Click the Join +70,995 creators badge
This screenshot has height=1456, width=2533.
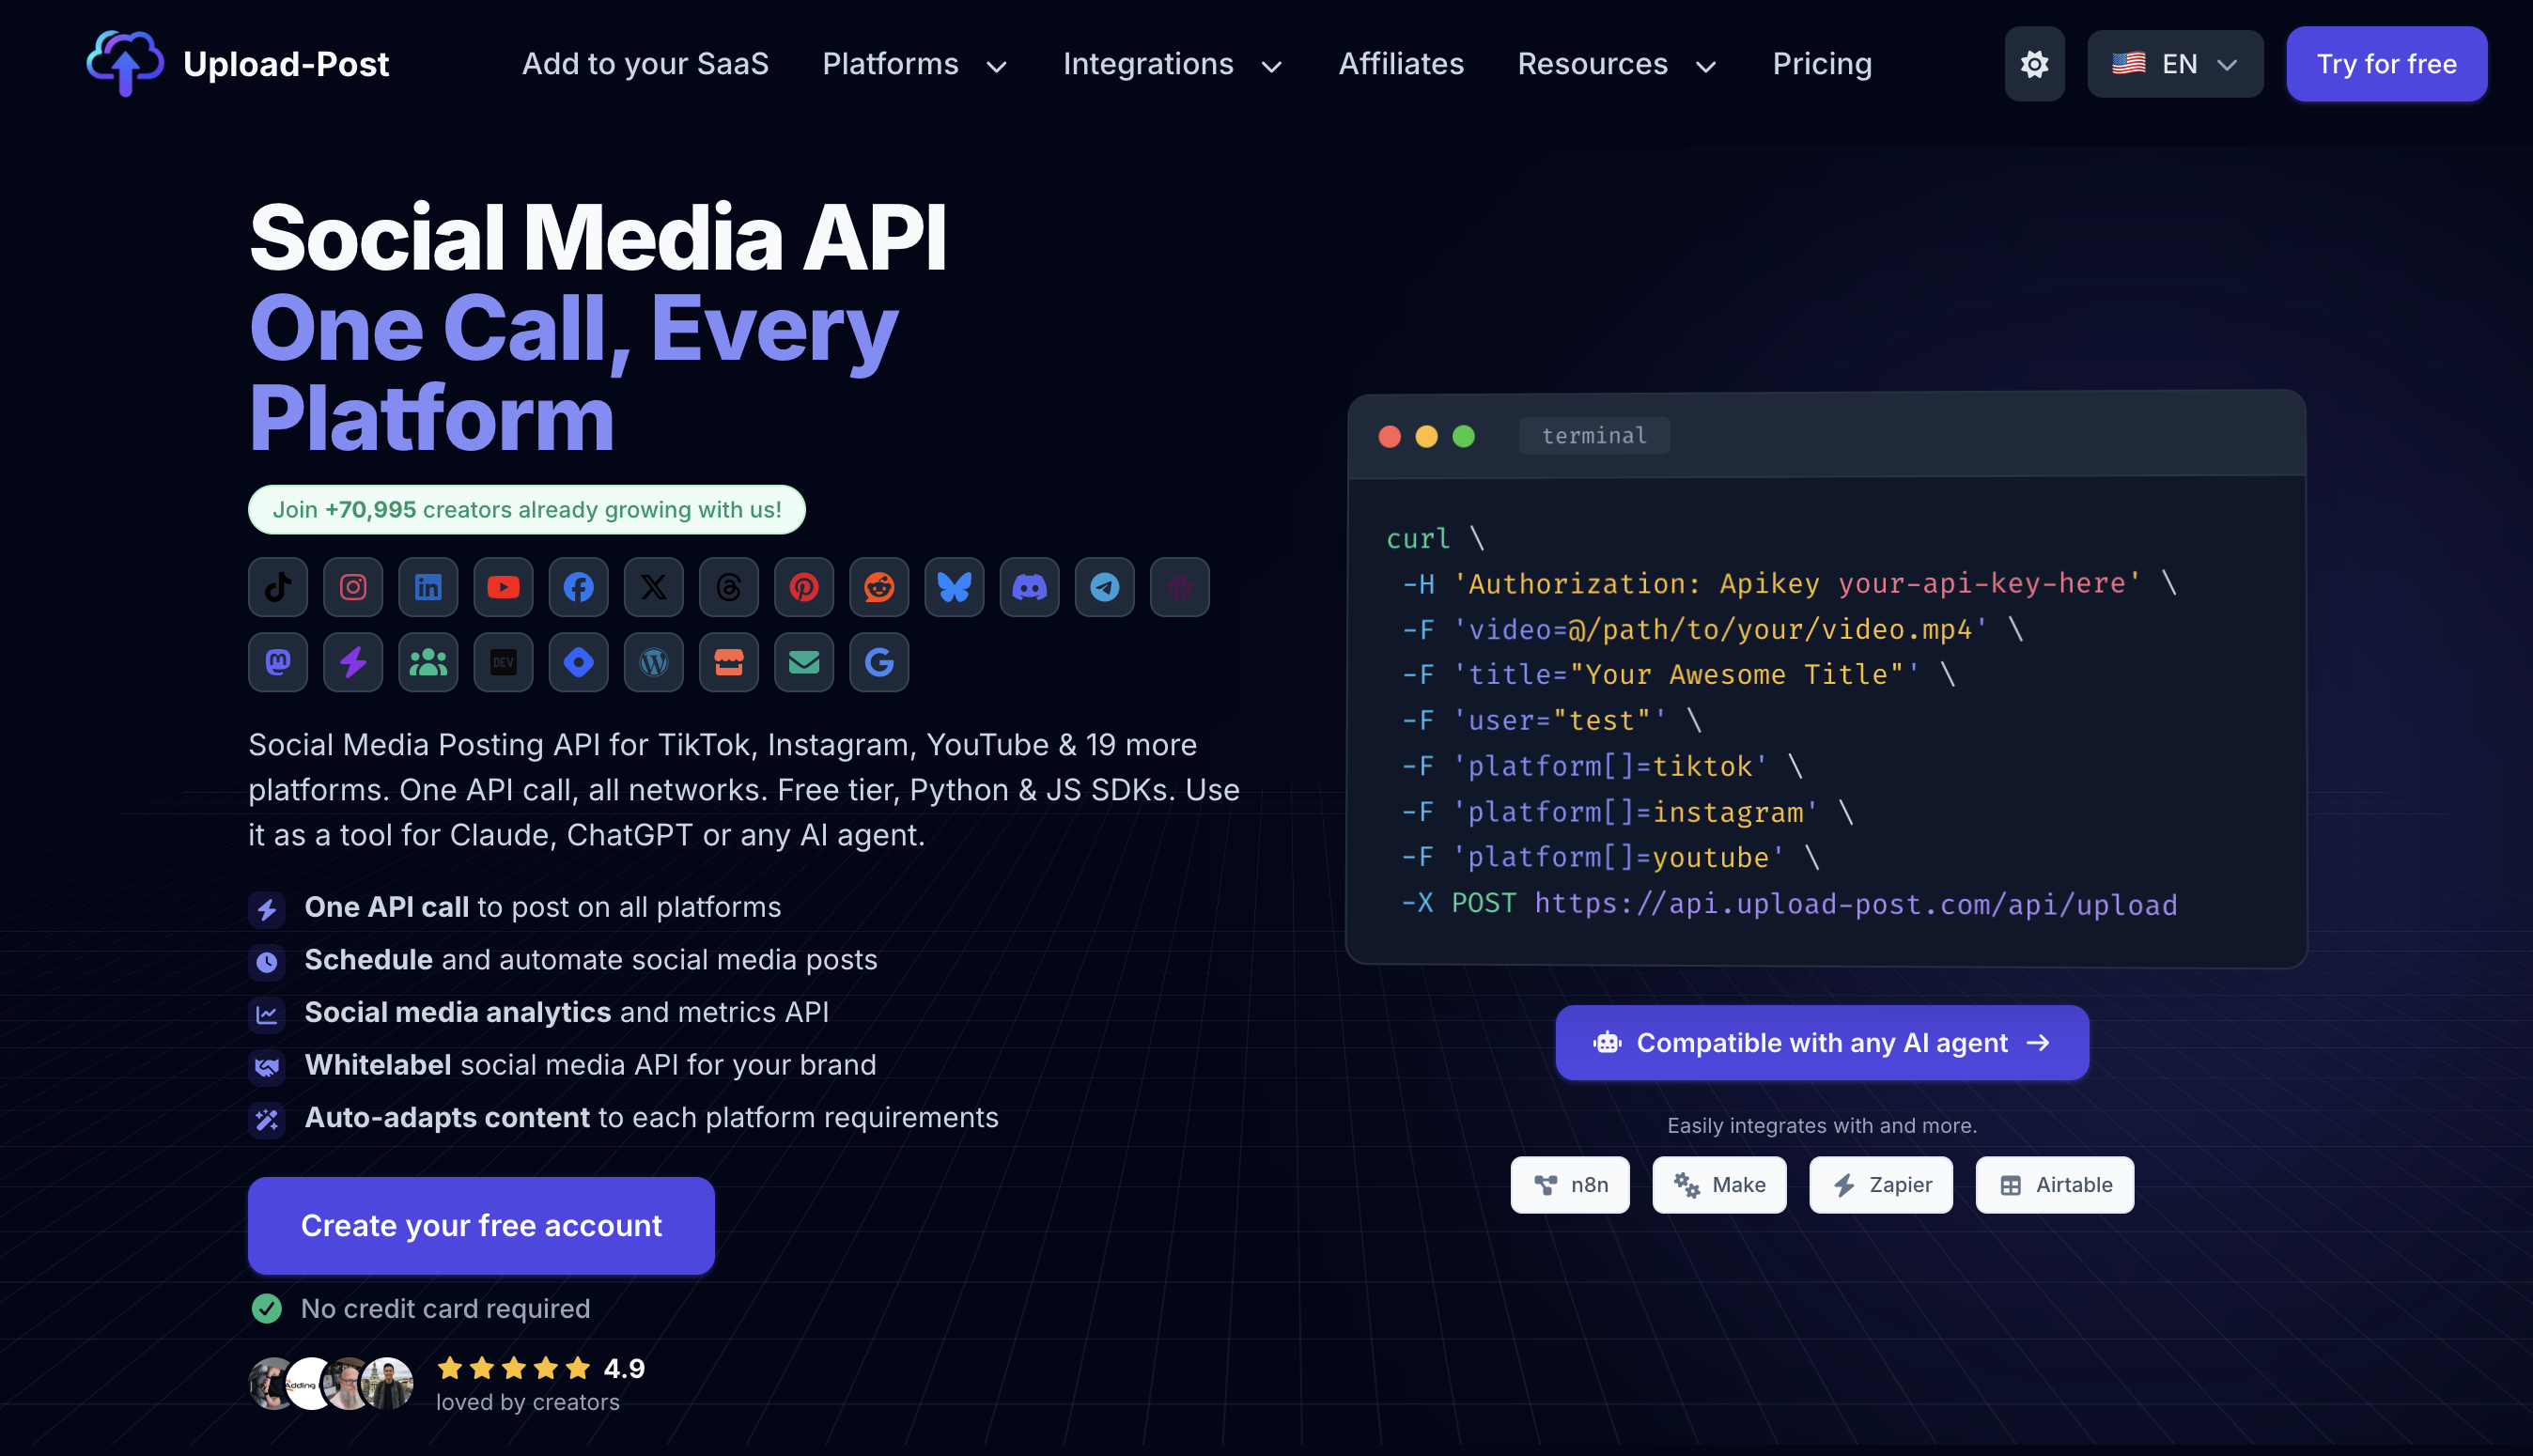tap(527, 510)
